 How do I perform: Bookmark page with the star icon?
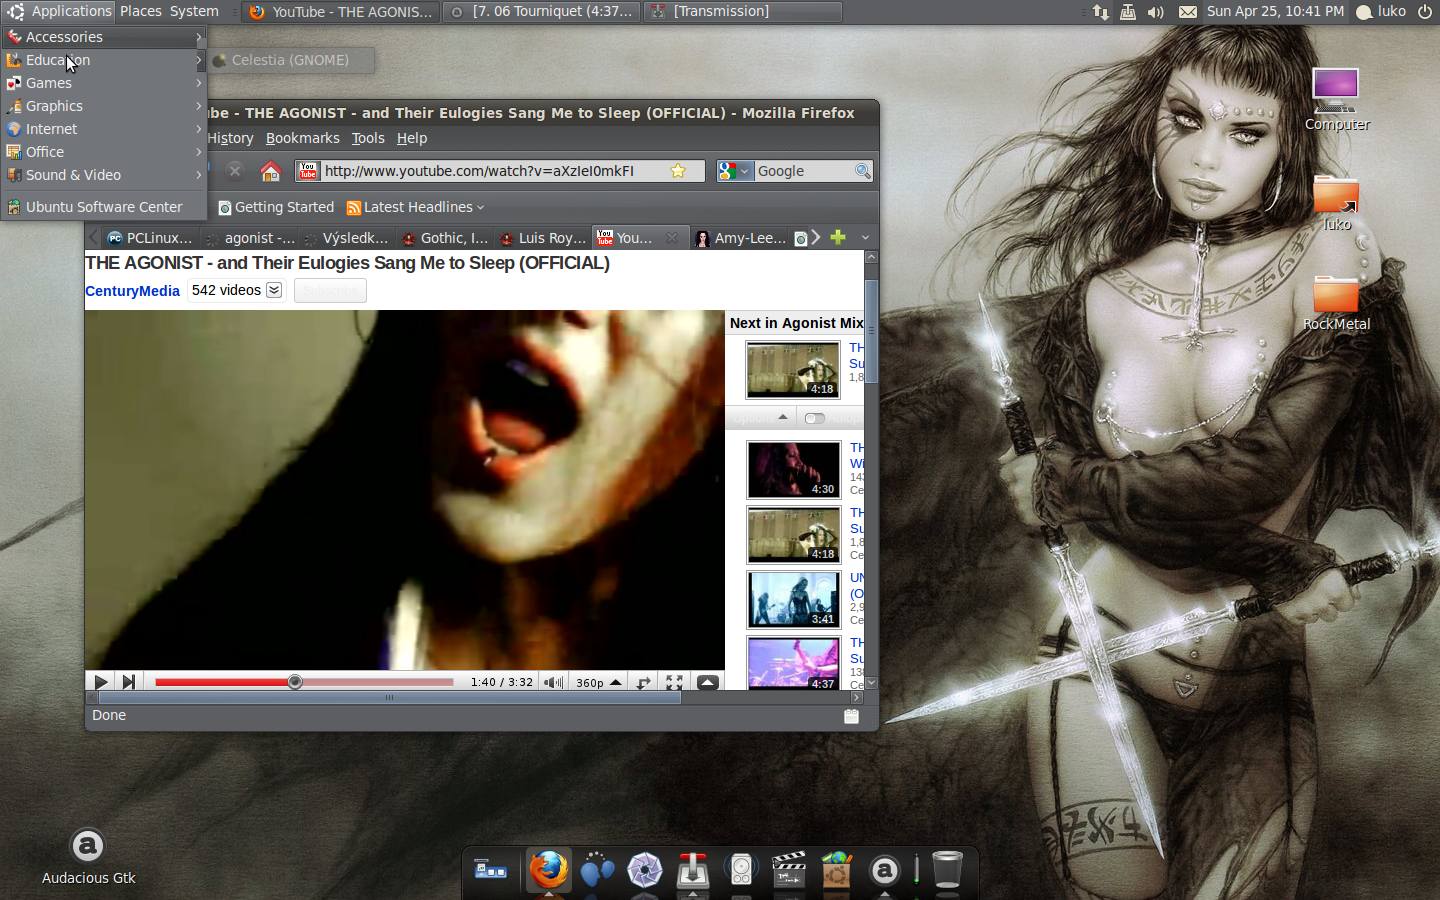click(678, 171)
